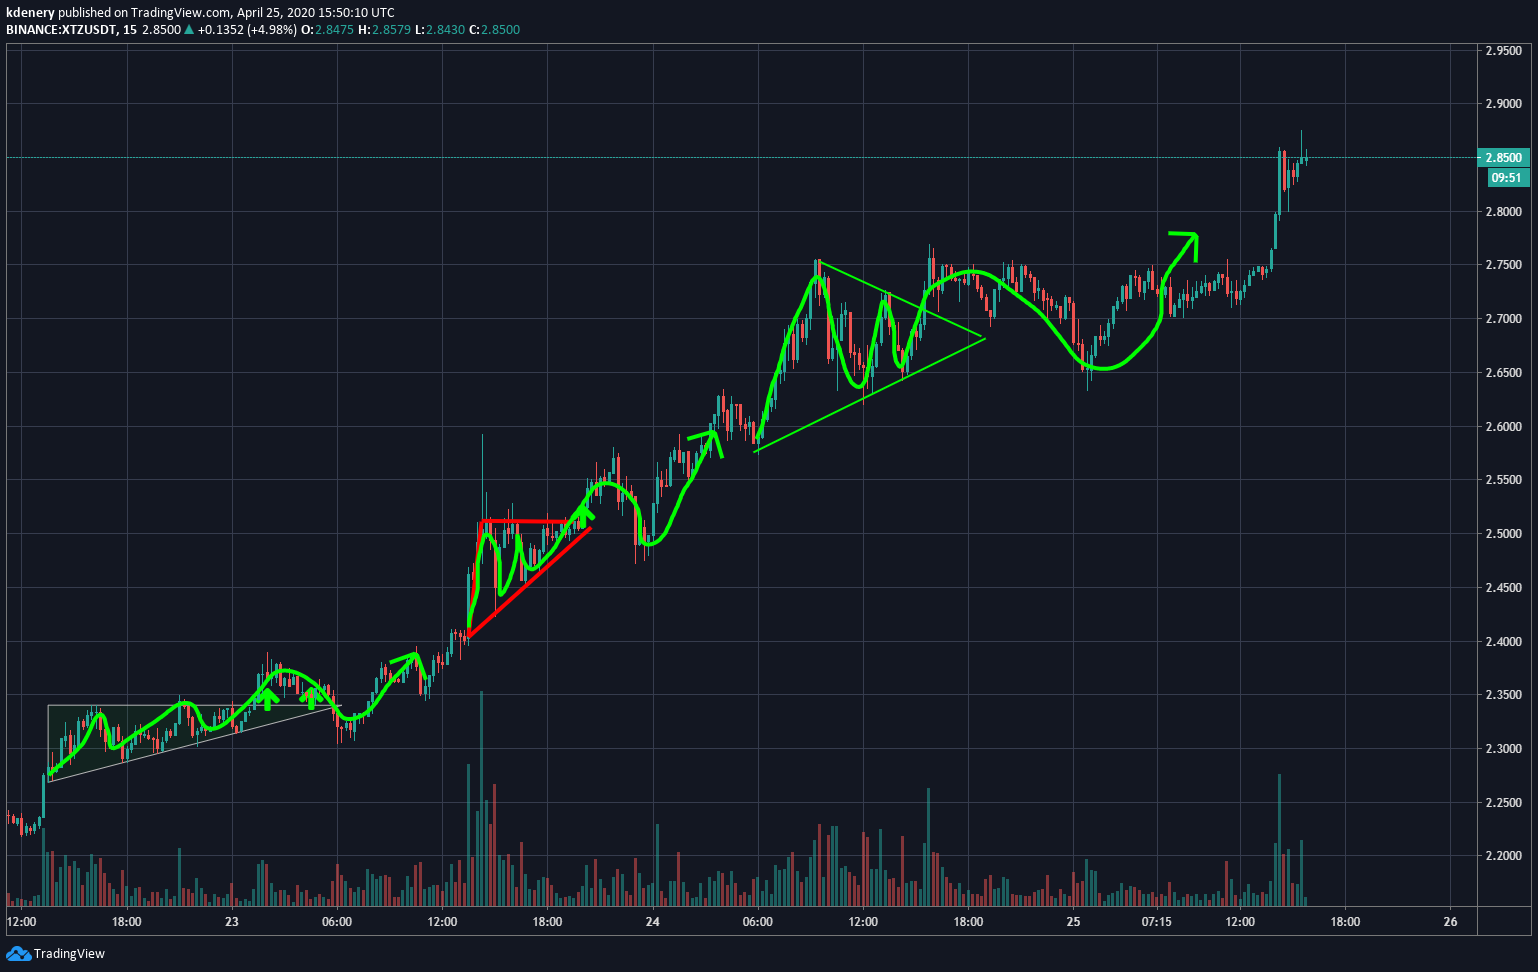Click the 2.5000 price axis label
1538x972 pixels.
[1503, 534]
